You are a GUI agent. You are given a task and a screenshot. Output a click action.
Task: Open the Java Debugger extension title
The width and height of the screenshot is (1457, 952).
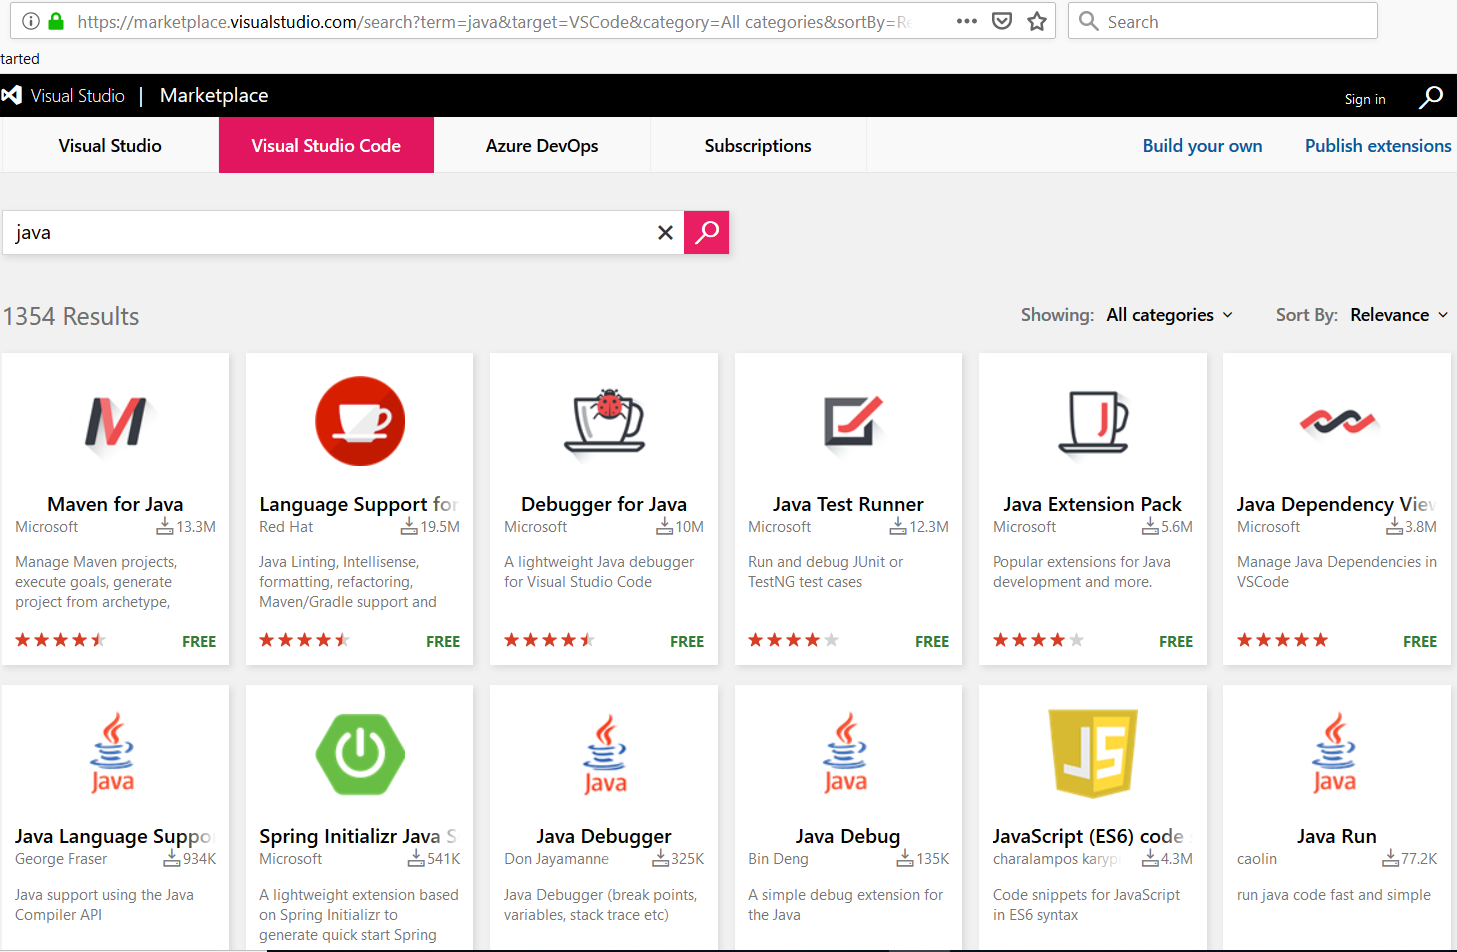pyautogui.click(x=604, y=836)
